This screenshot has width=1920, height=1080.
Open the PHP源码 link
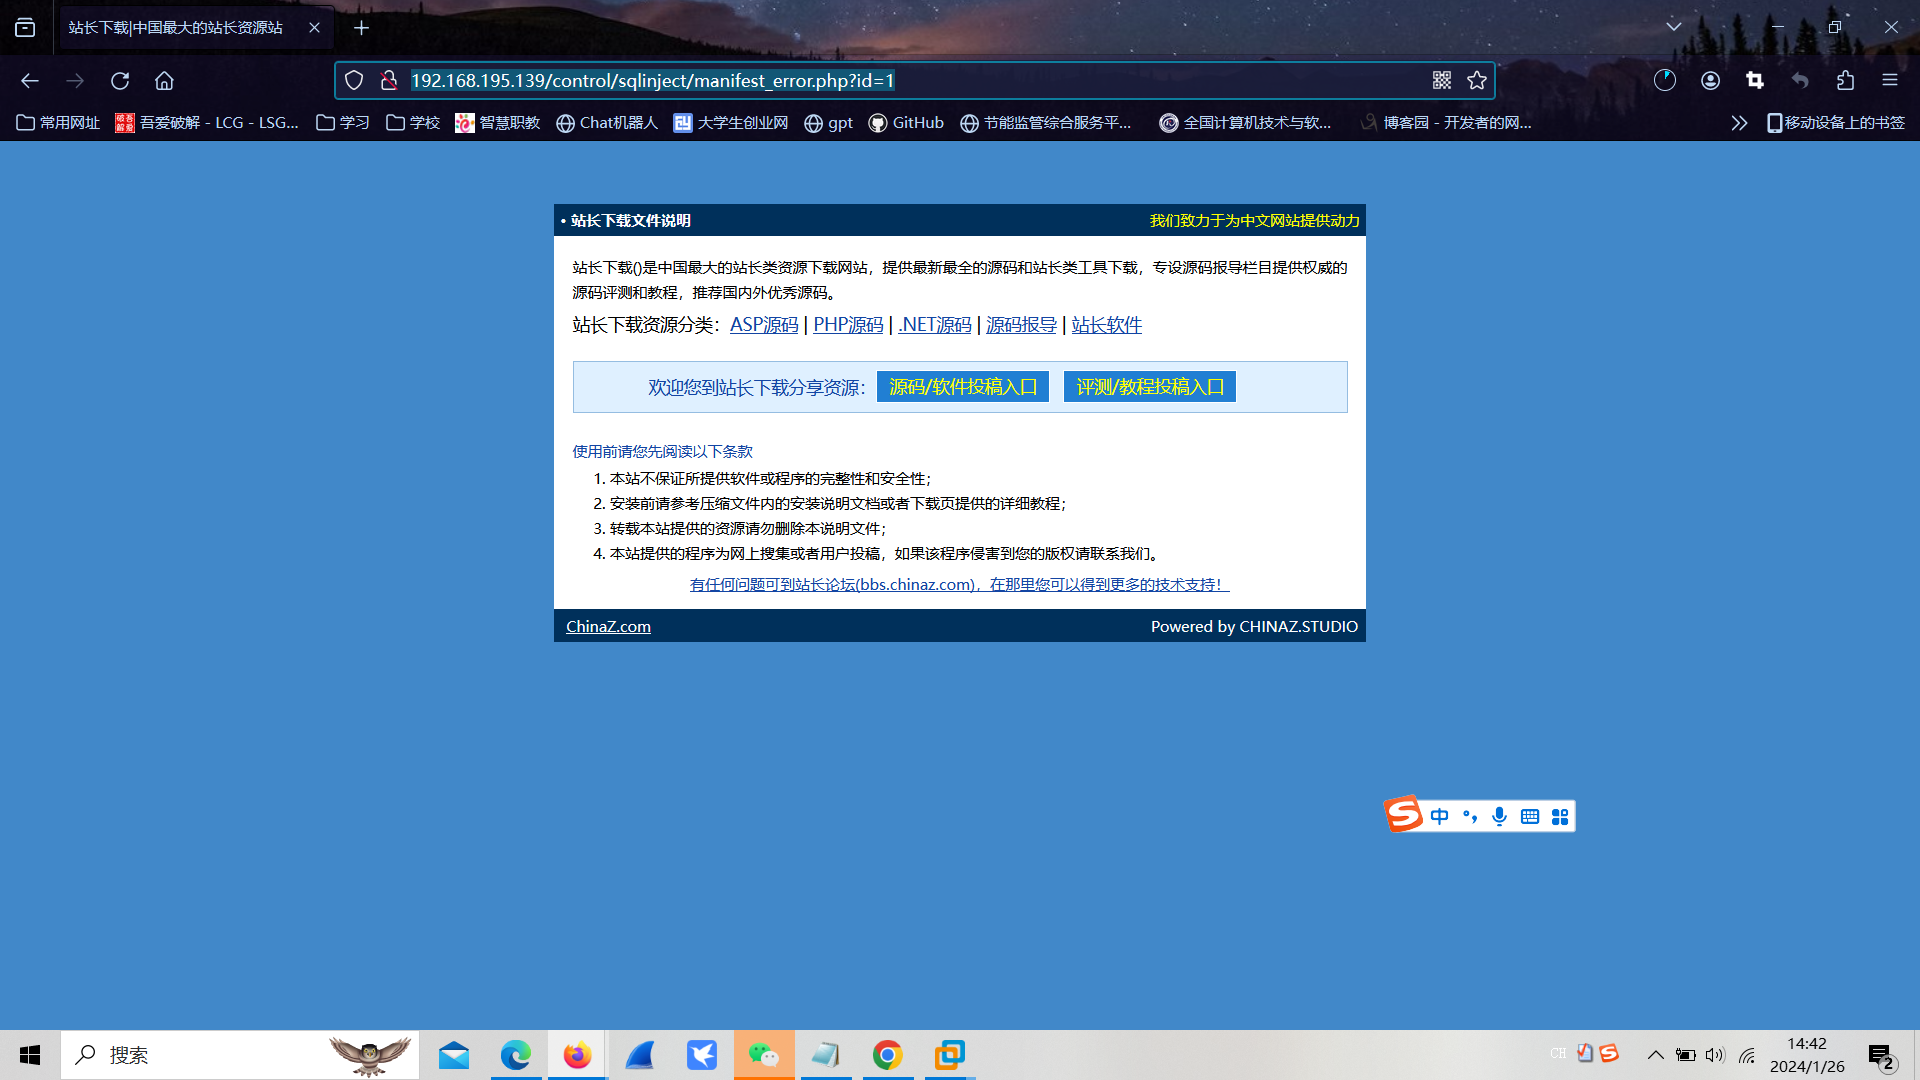(x=848, y=325)
